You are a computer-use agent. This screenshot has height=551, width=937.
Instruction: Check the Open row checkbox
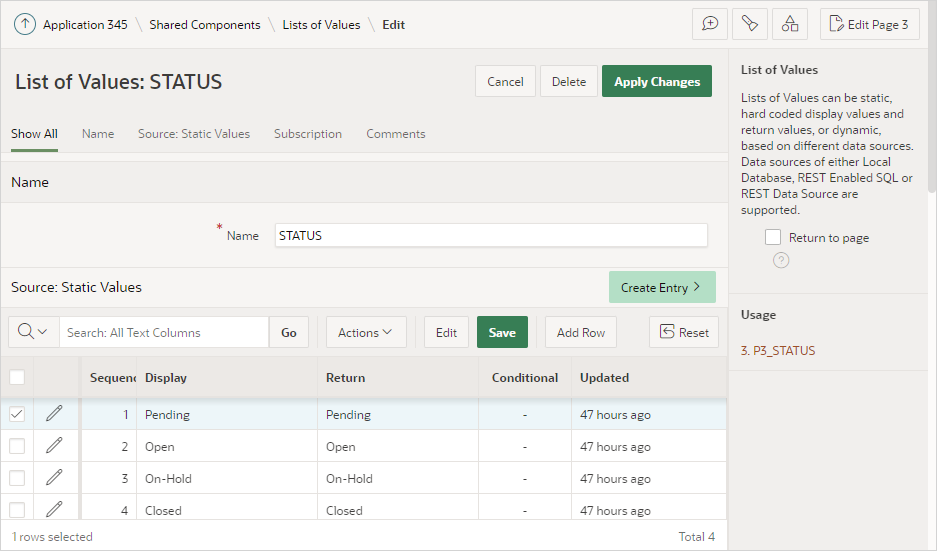pyautogui.click(x=17, y=446)
